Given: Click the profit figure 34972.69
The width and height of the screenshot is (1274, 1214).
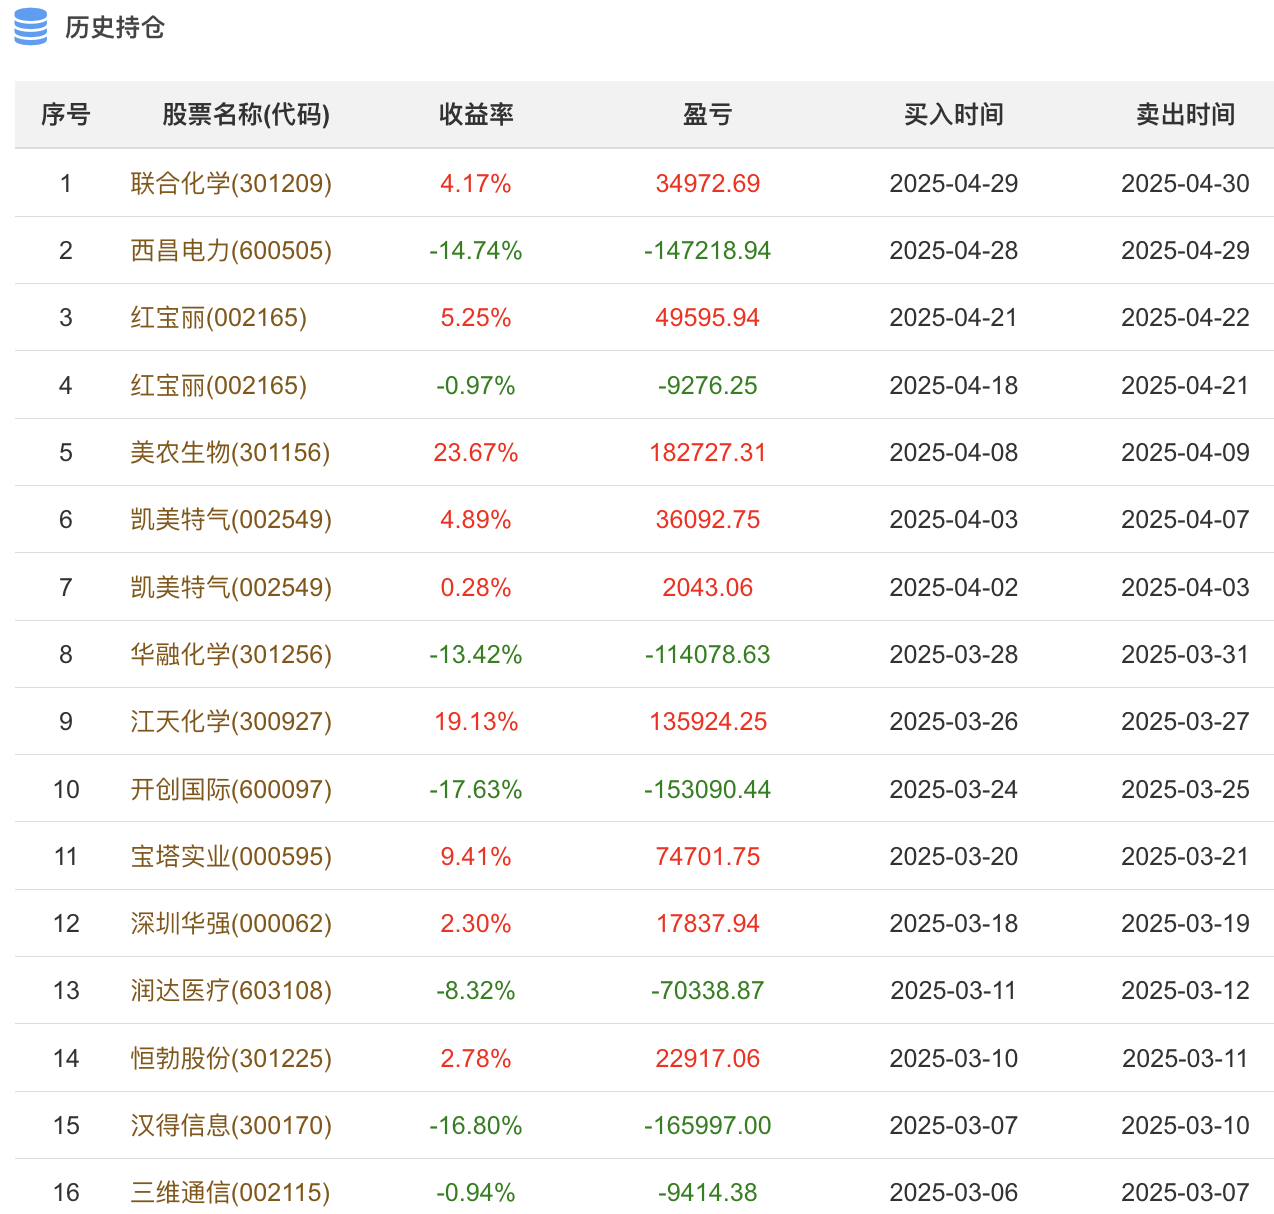Looking at the screenshot, I should click(x=708, y=184).
